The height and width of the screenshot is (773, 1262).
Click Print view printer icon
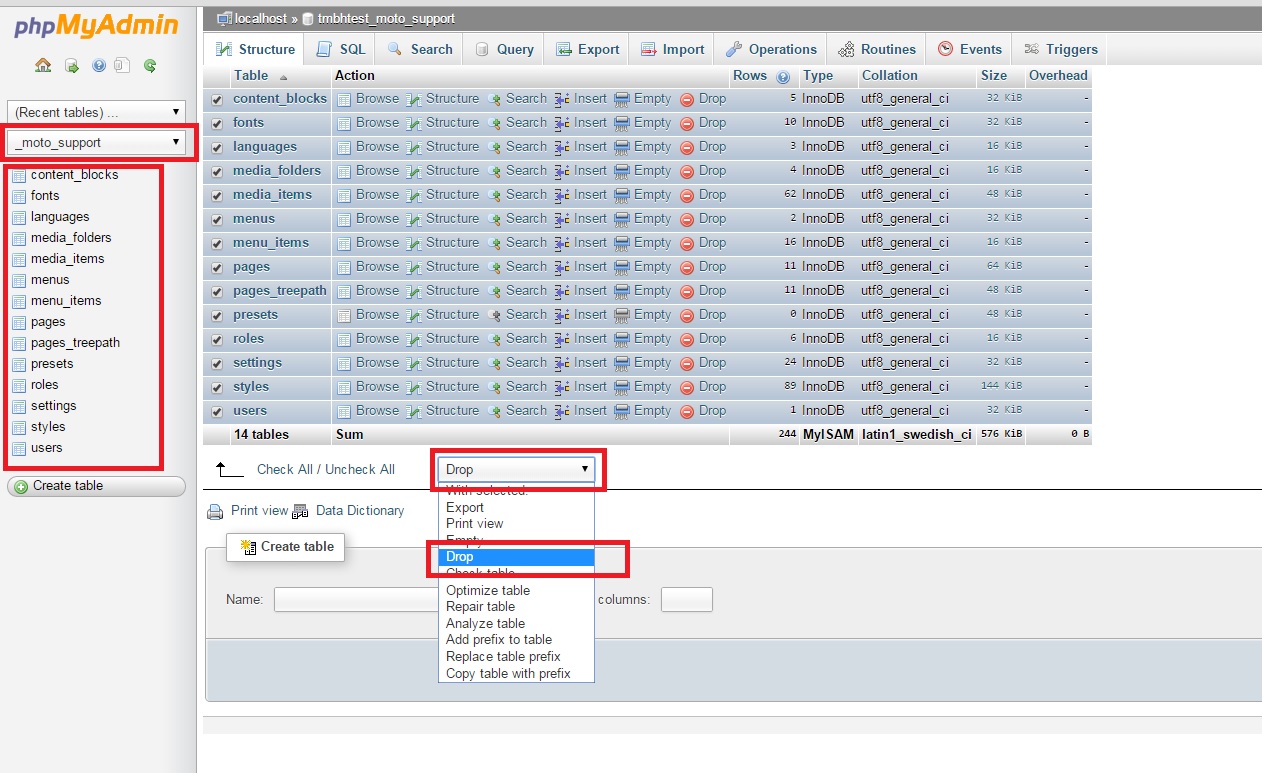click(x=215, y=512)
